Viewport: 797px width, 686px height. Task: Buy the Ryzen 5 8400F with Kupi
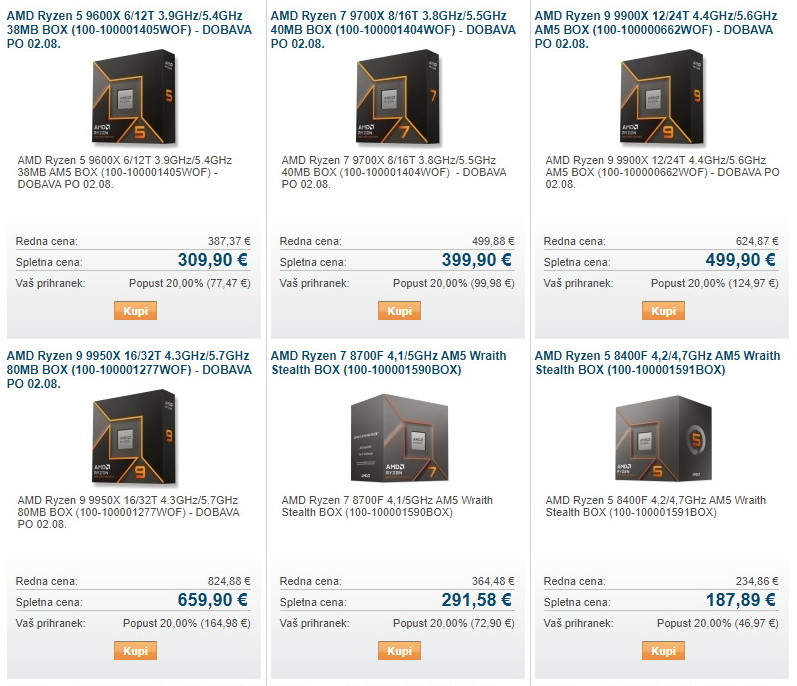point(663,650)
